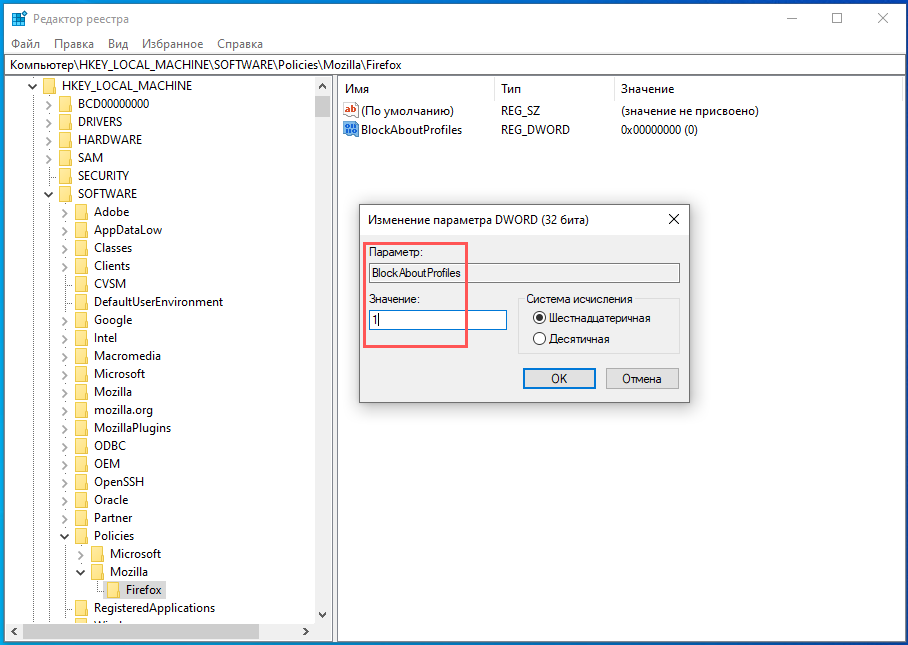Click the Значение input field
This screenshot has height=645, width=908.
pyautogui.click(x=438, y=320)
